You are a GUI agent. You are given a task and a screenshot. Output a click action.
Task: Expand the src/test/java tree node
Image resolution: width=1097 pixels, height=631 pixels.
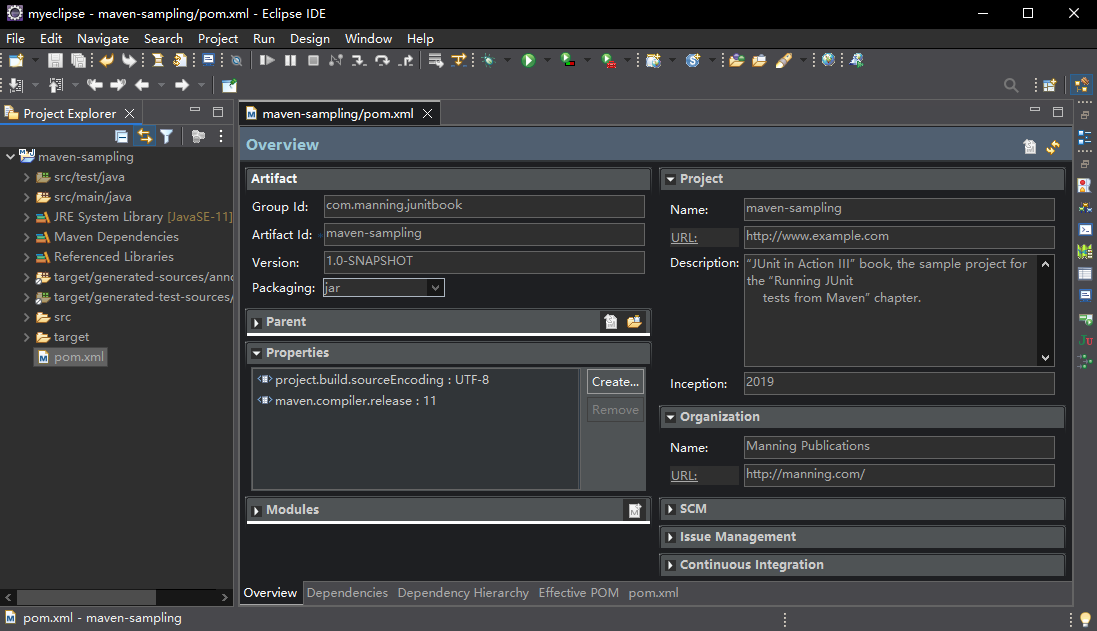pos(27,177)
